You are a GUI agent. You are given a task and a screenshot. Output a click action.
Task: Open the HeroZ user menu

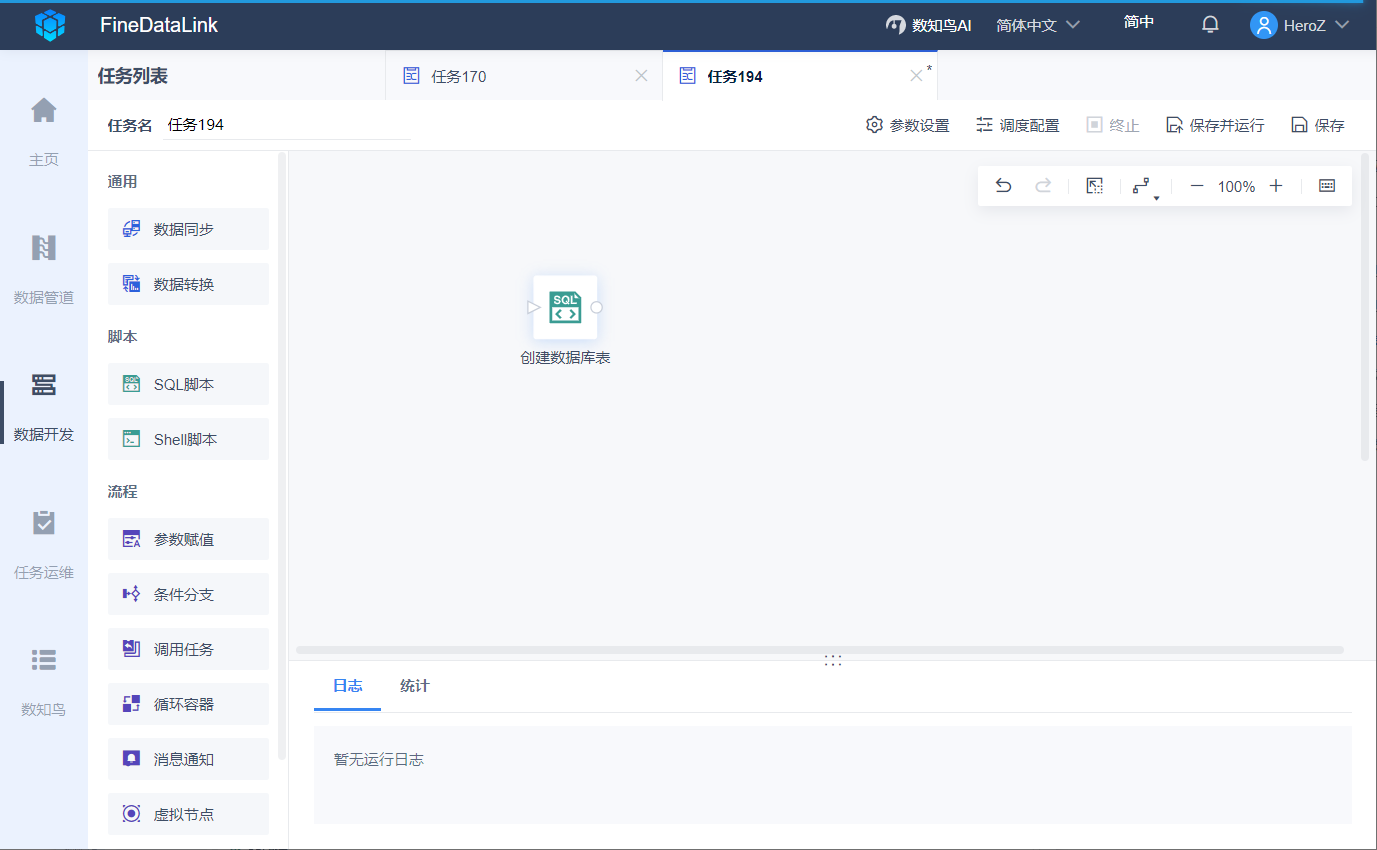[x=1300, y=25]
